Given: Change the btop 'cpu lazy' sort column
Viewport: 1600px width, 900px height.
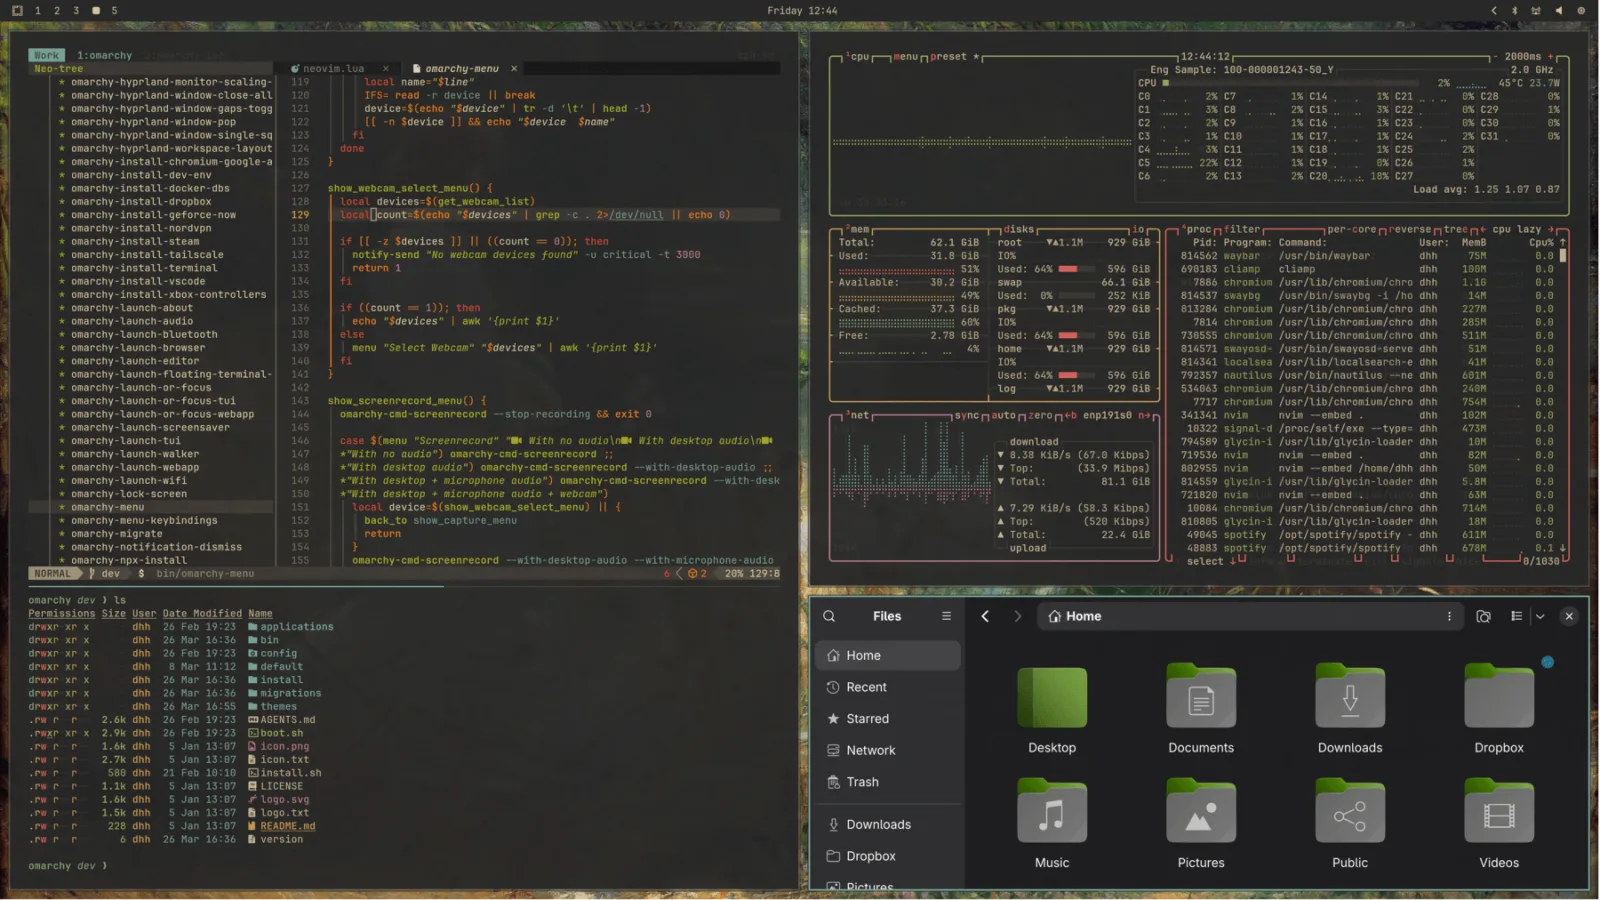Looking at the screenshot, I should tap(1516, 229).
